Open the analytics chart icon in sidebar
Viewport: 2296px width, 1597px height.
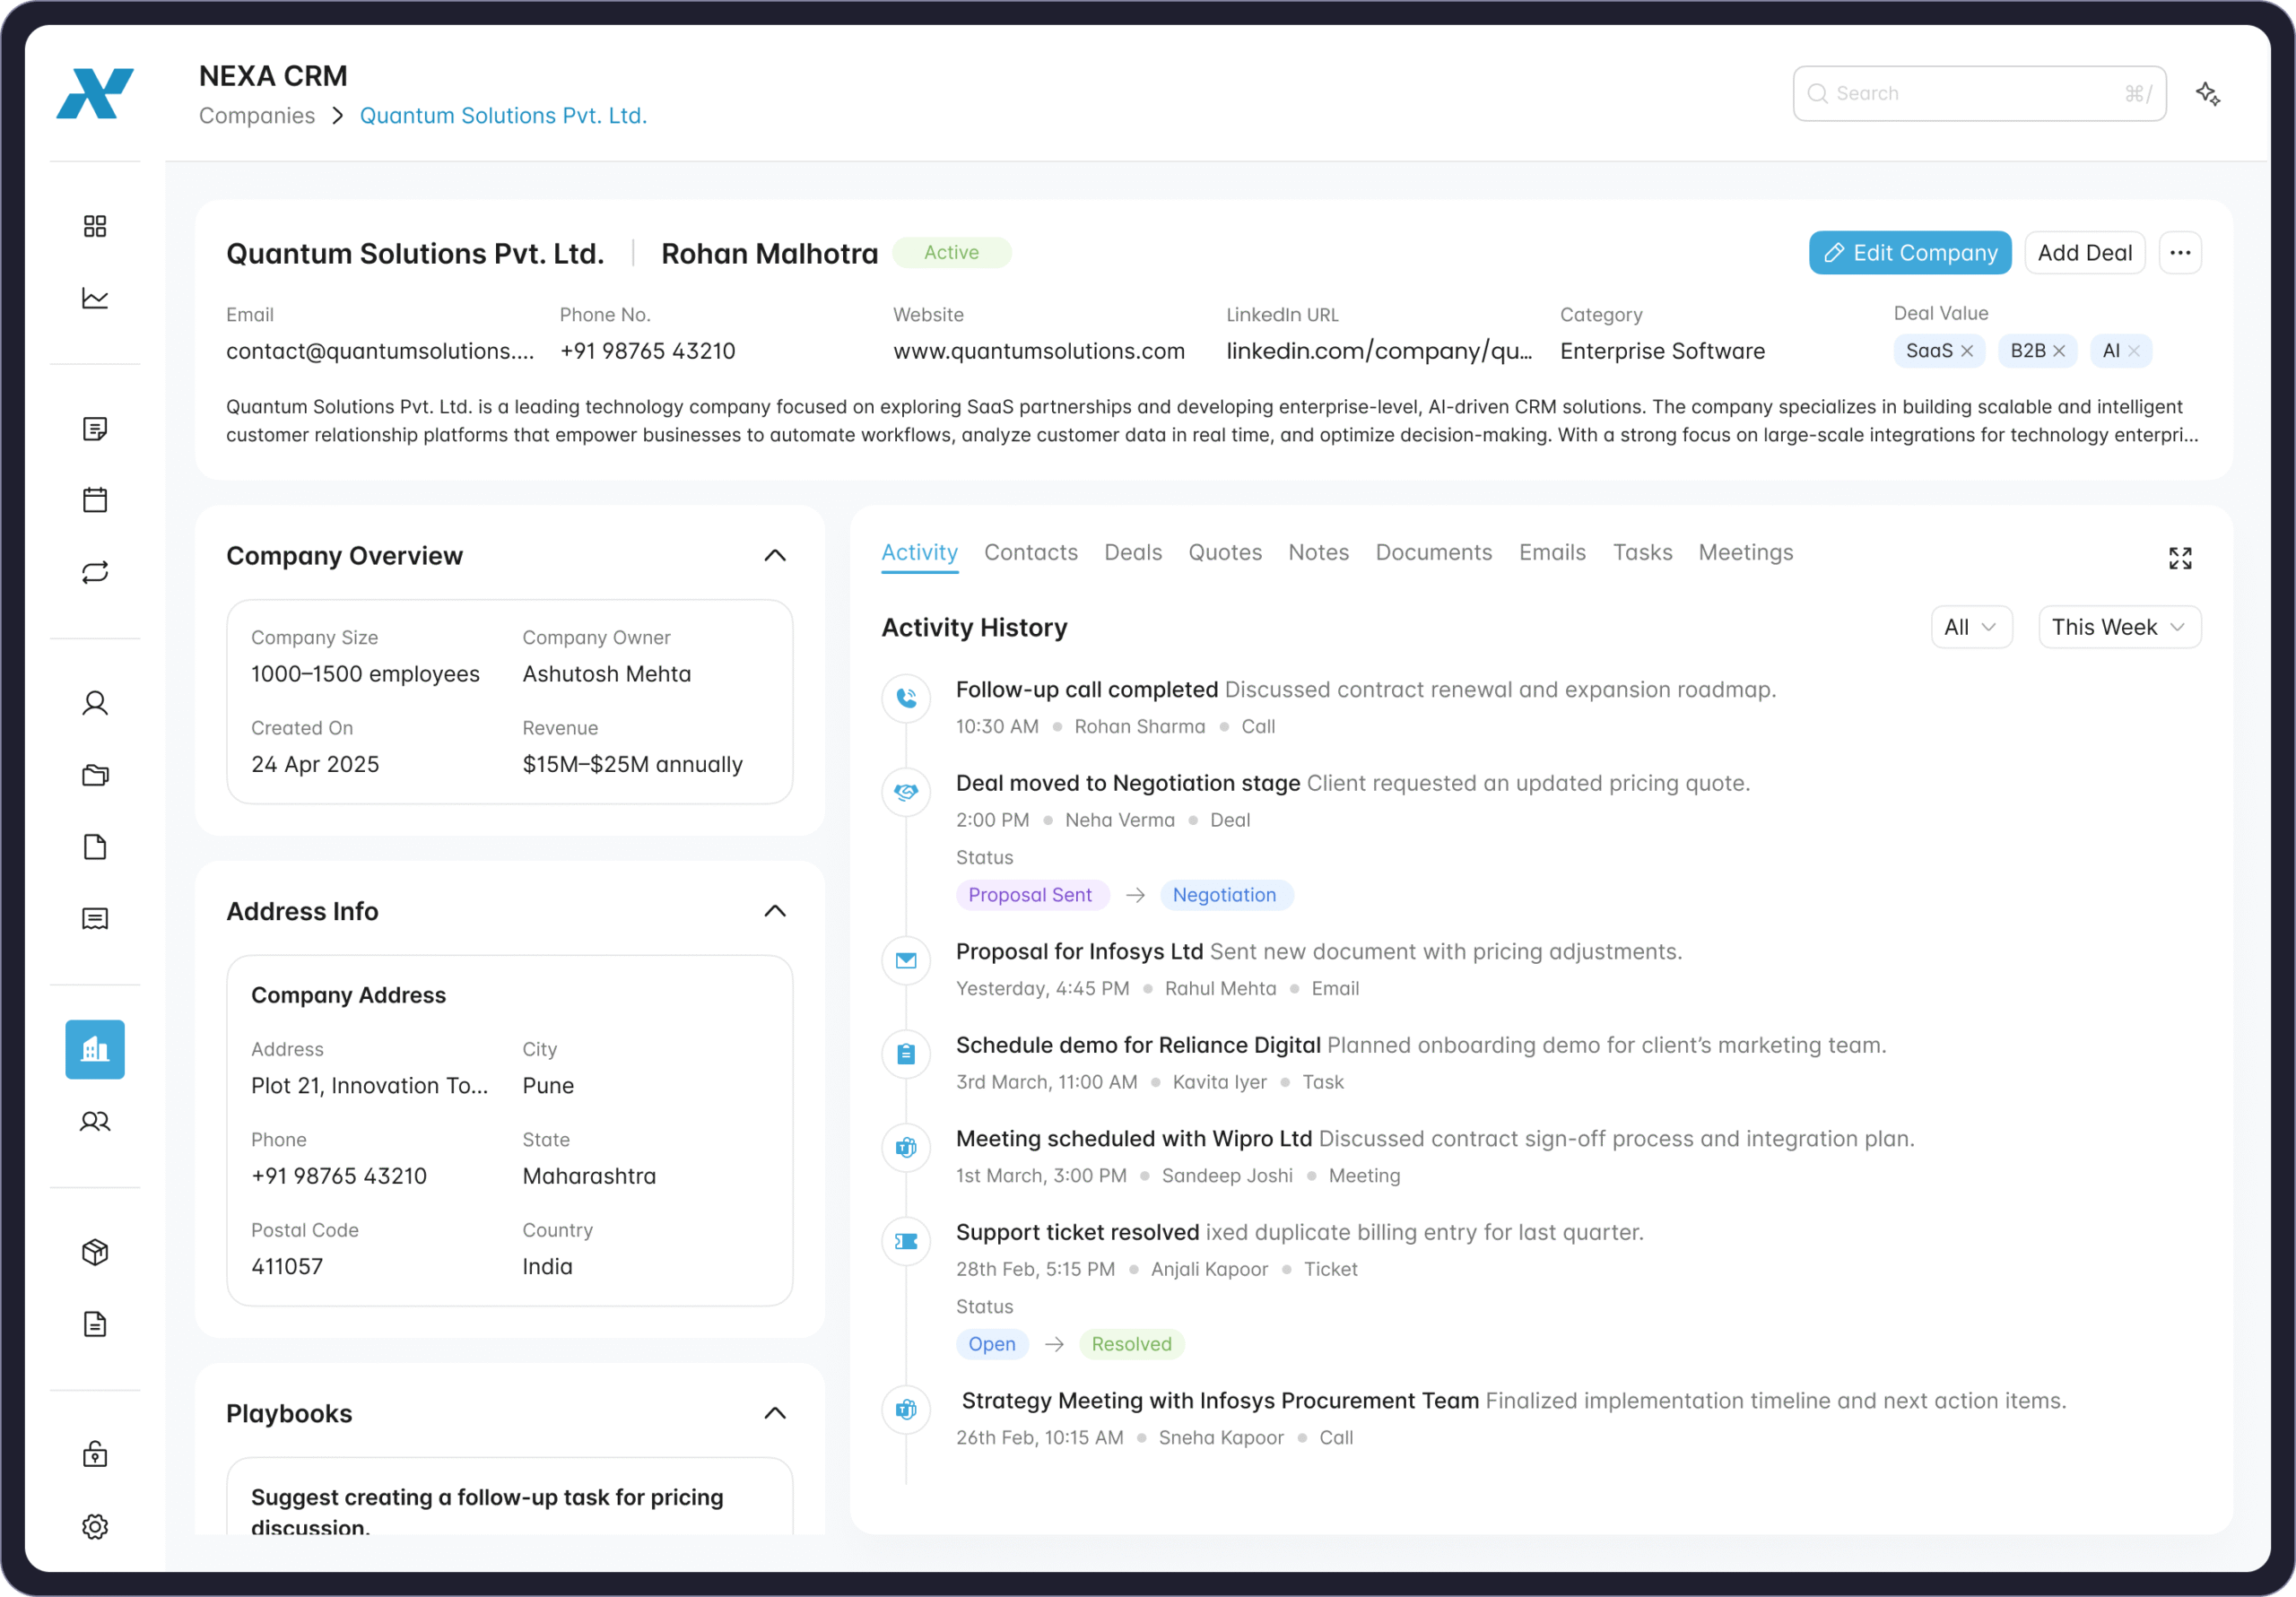[x=95, y=298]
